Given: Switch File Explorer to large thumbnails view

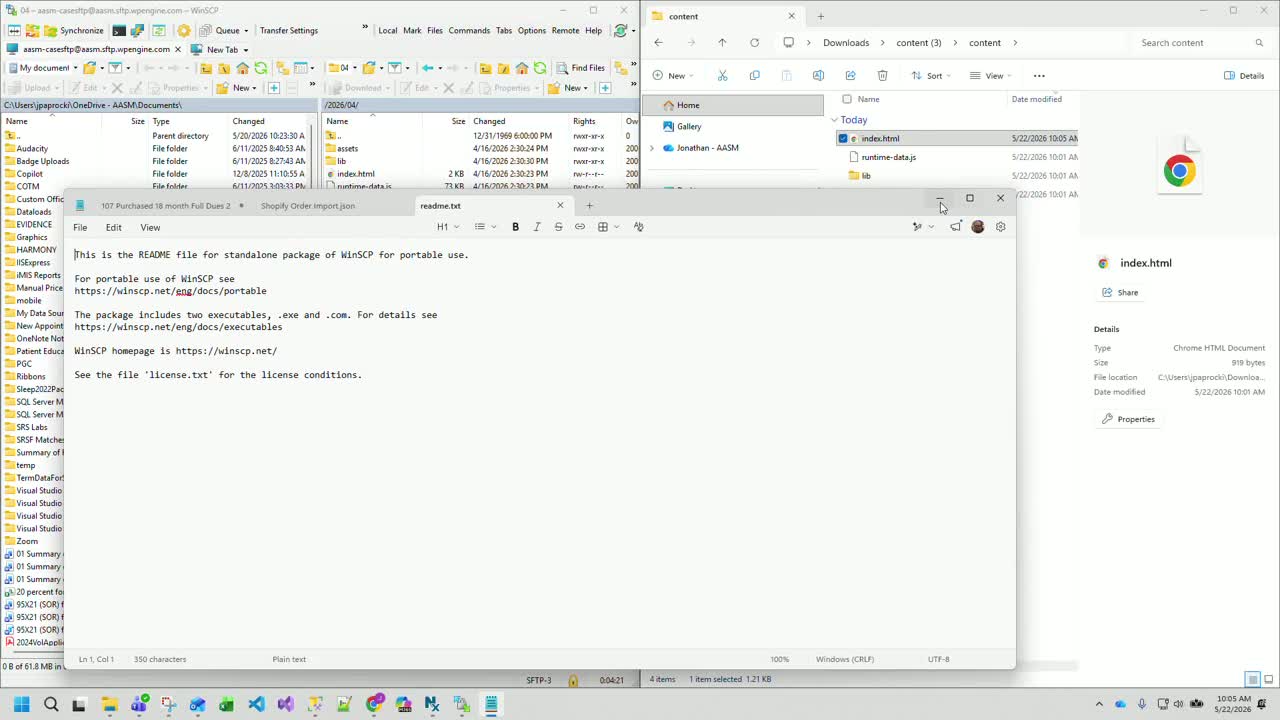Looking at the screenshot, I should (1267, 680).
